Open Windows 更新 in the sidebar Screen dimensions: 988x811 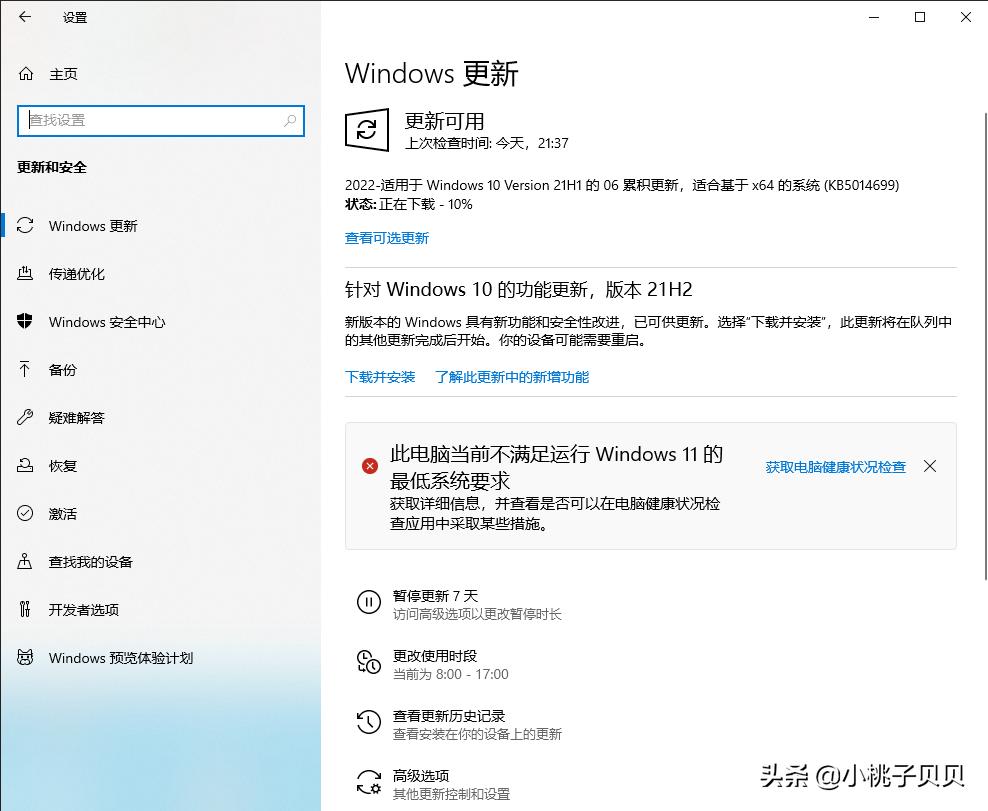tap(91, 226)
